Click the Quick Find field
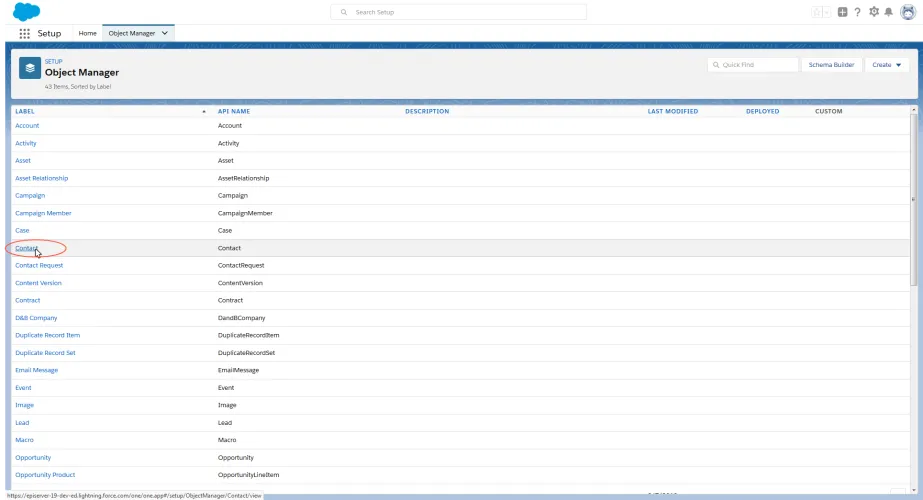Image resolution: width=923 pixels, height=500 pixels. coord(753,65)
